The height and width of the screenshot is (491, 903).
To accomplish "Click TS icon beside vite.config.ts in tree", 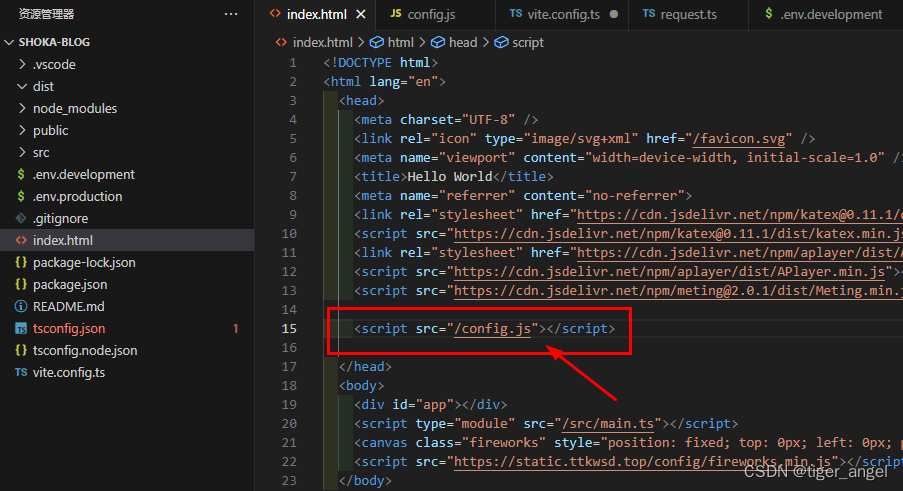I will 21,372.
